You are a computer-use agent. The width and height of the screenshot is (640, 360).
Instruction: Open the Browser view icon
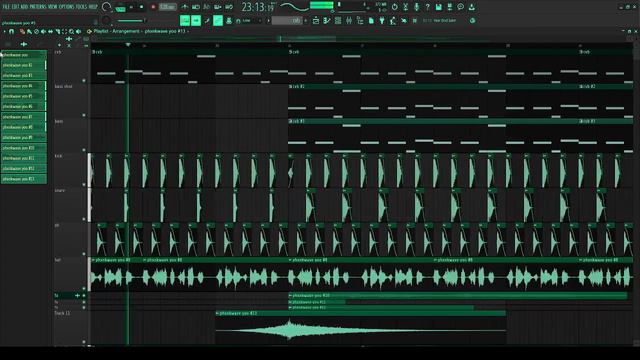[360, 20]
